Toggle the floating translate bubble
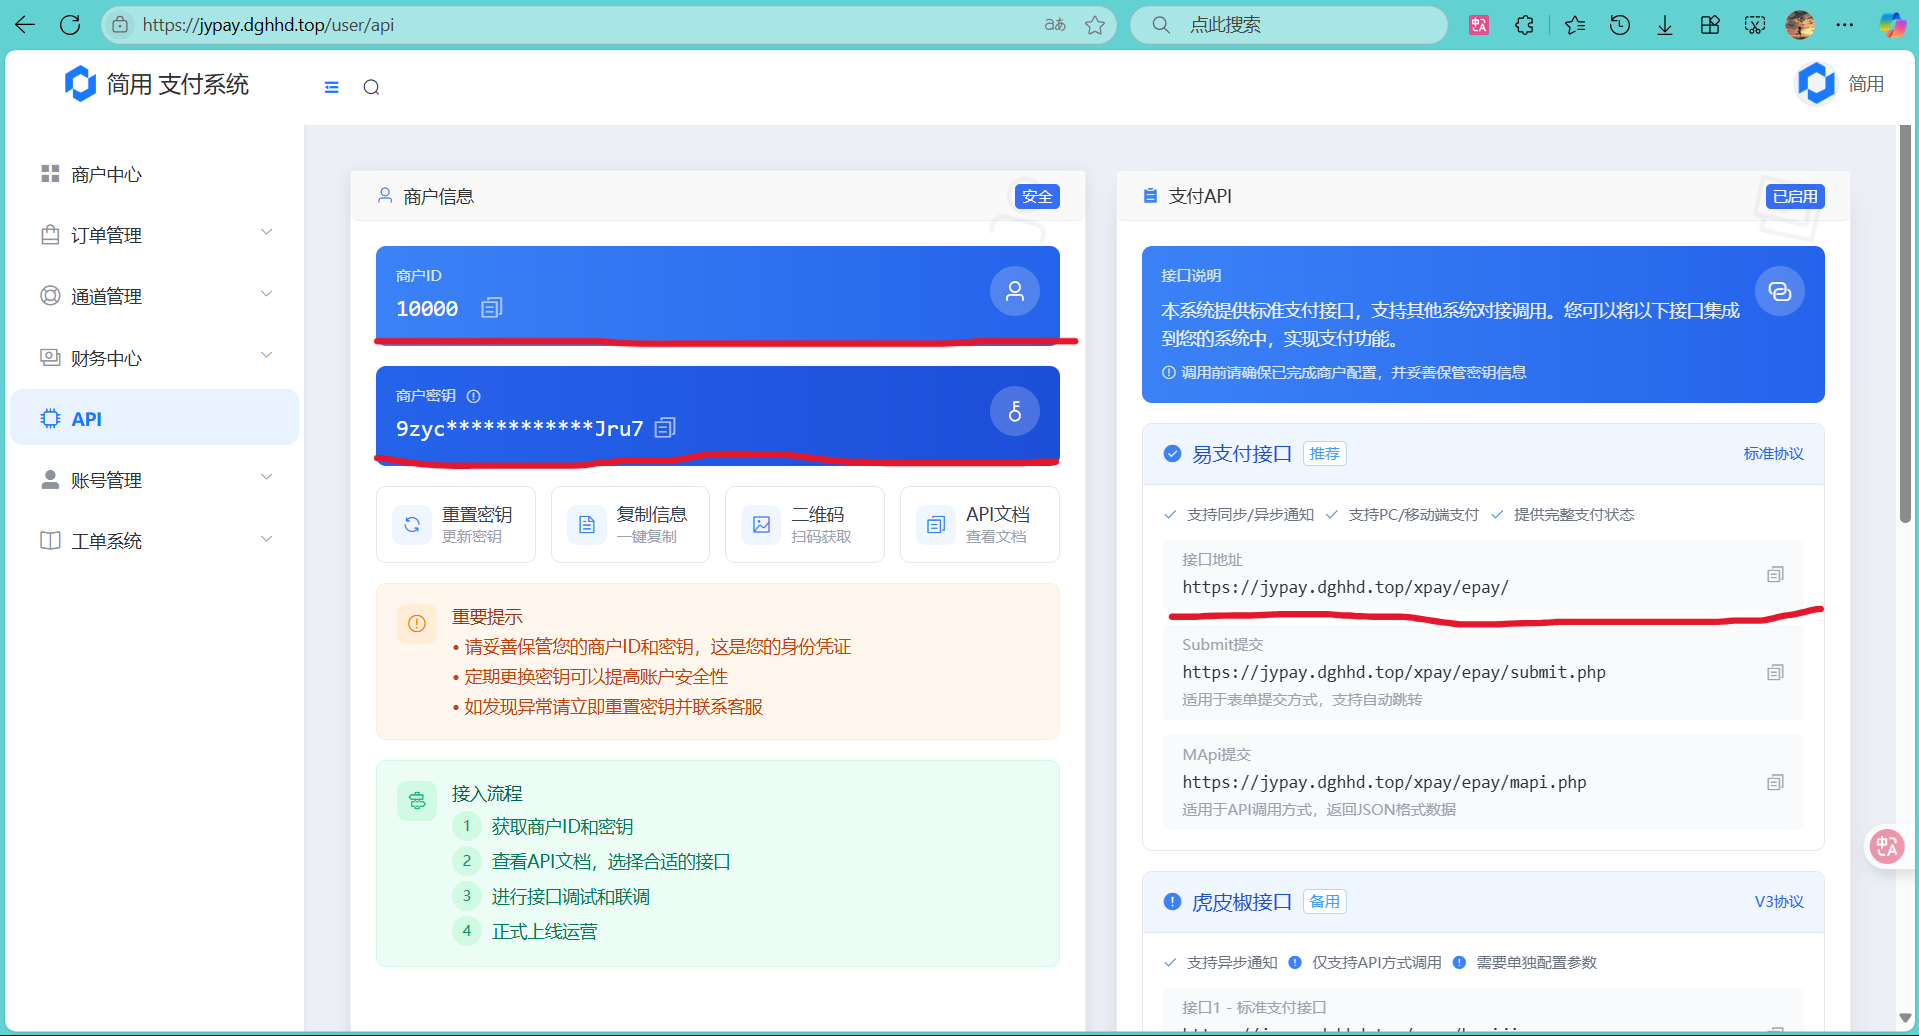This screenshot has width=1919, height=1036. pyautogui.click(x=1886, y=845)
